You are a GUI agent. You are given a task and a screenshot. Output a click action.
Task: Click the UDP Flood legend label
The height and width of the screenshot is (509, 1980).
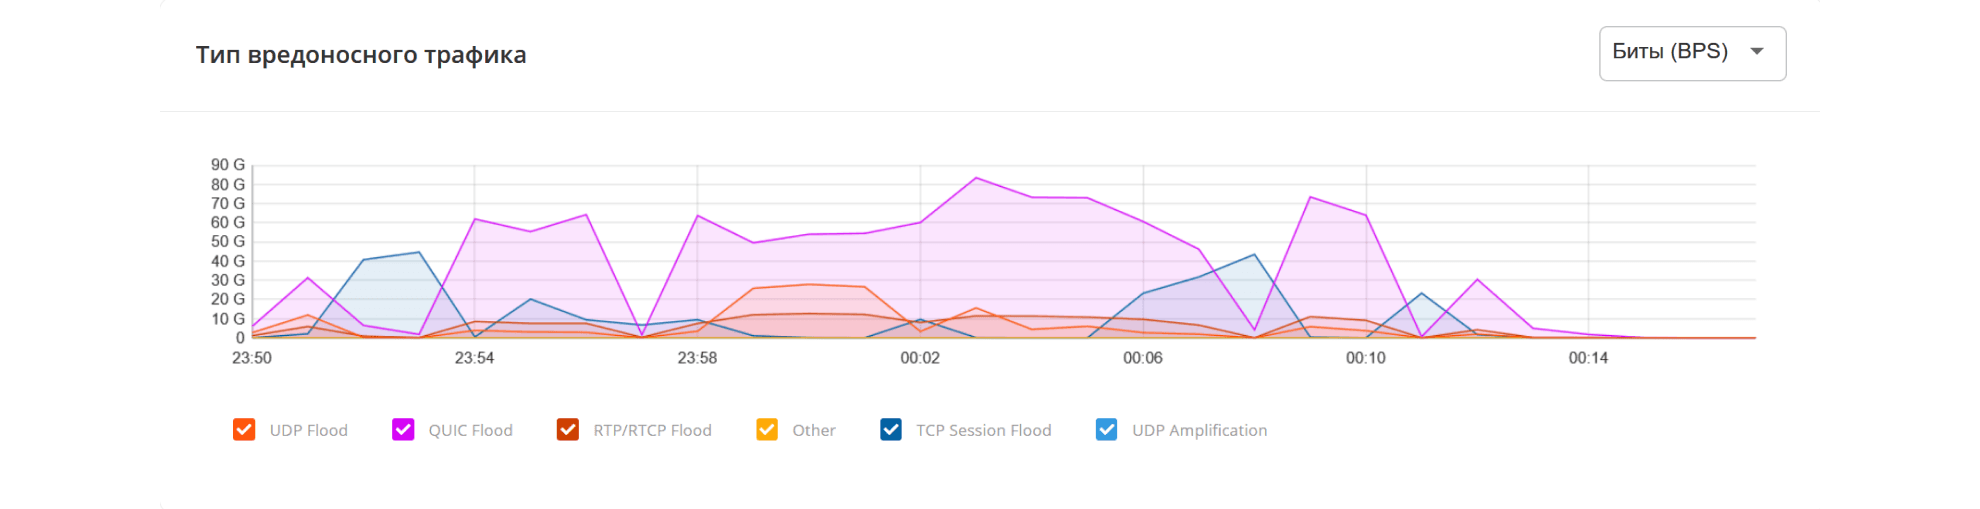coord(308,431)
